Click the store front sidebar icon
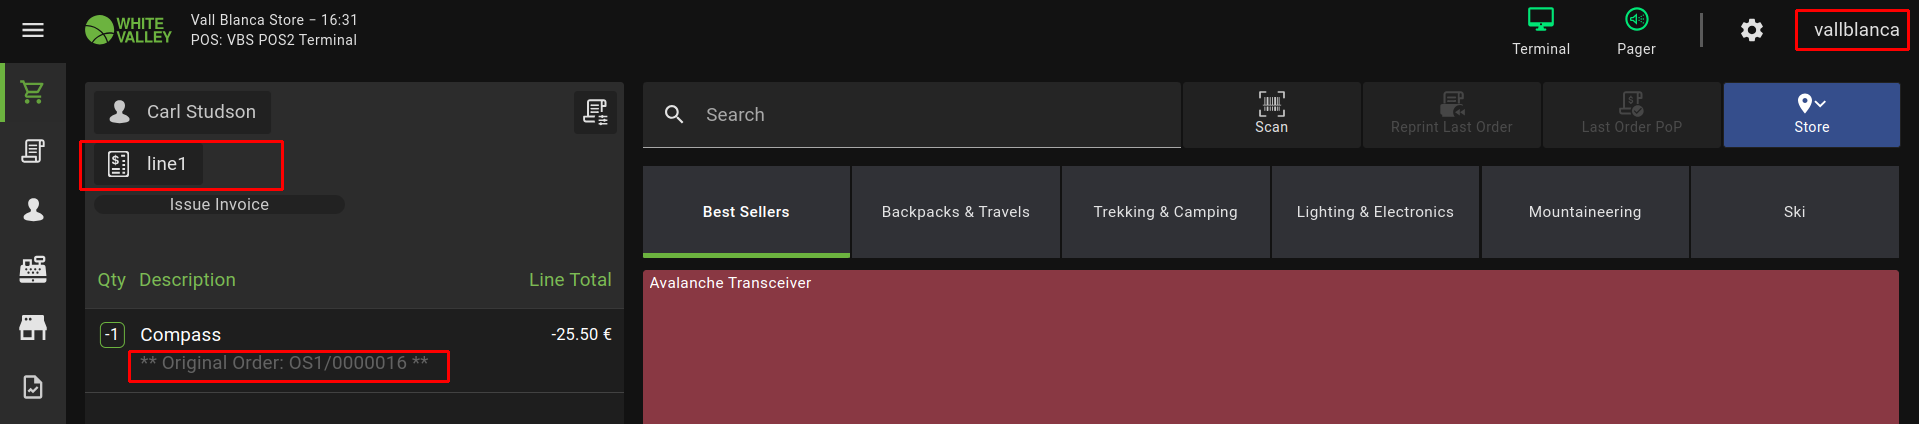This screenshot has height=424, width=1919. coord(33,328)
